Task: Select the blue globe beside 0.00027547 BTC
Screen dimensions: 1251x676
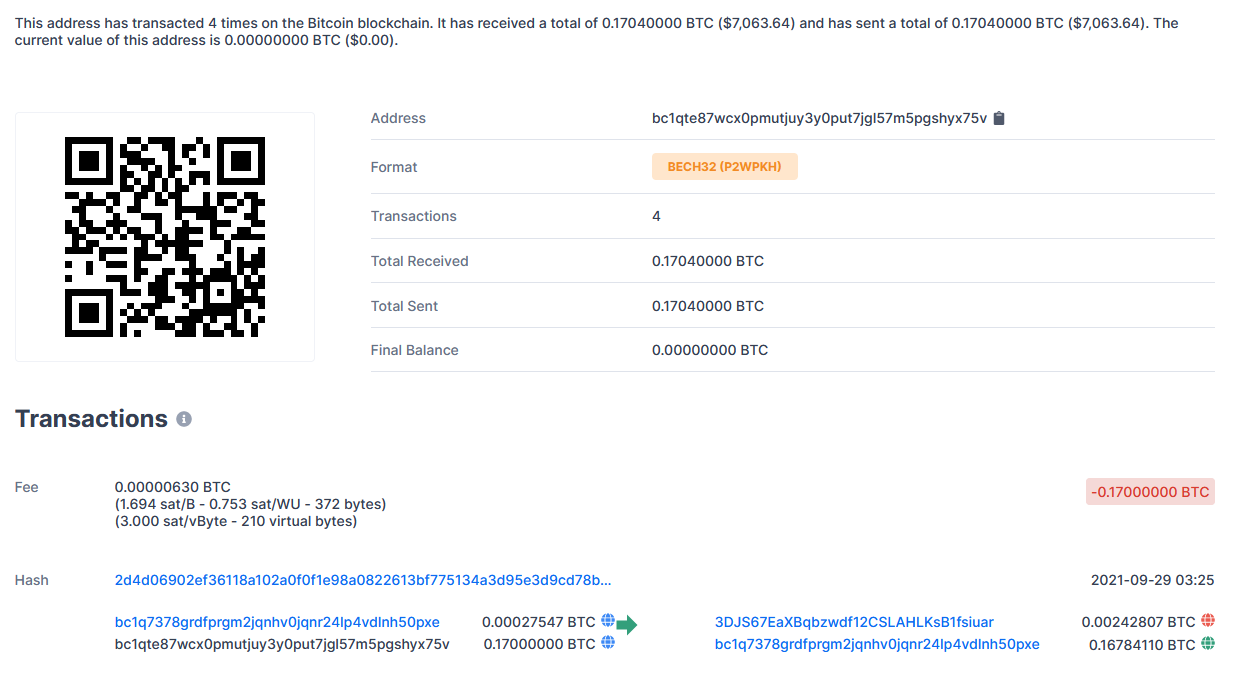Action: coord(607,621)
